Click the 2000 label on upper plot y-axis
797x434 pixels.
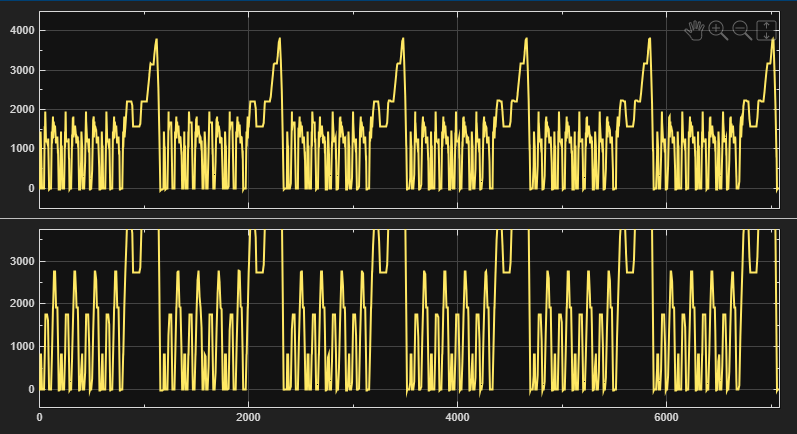pyautogui.click(x=22, y=109)
